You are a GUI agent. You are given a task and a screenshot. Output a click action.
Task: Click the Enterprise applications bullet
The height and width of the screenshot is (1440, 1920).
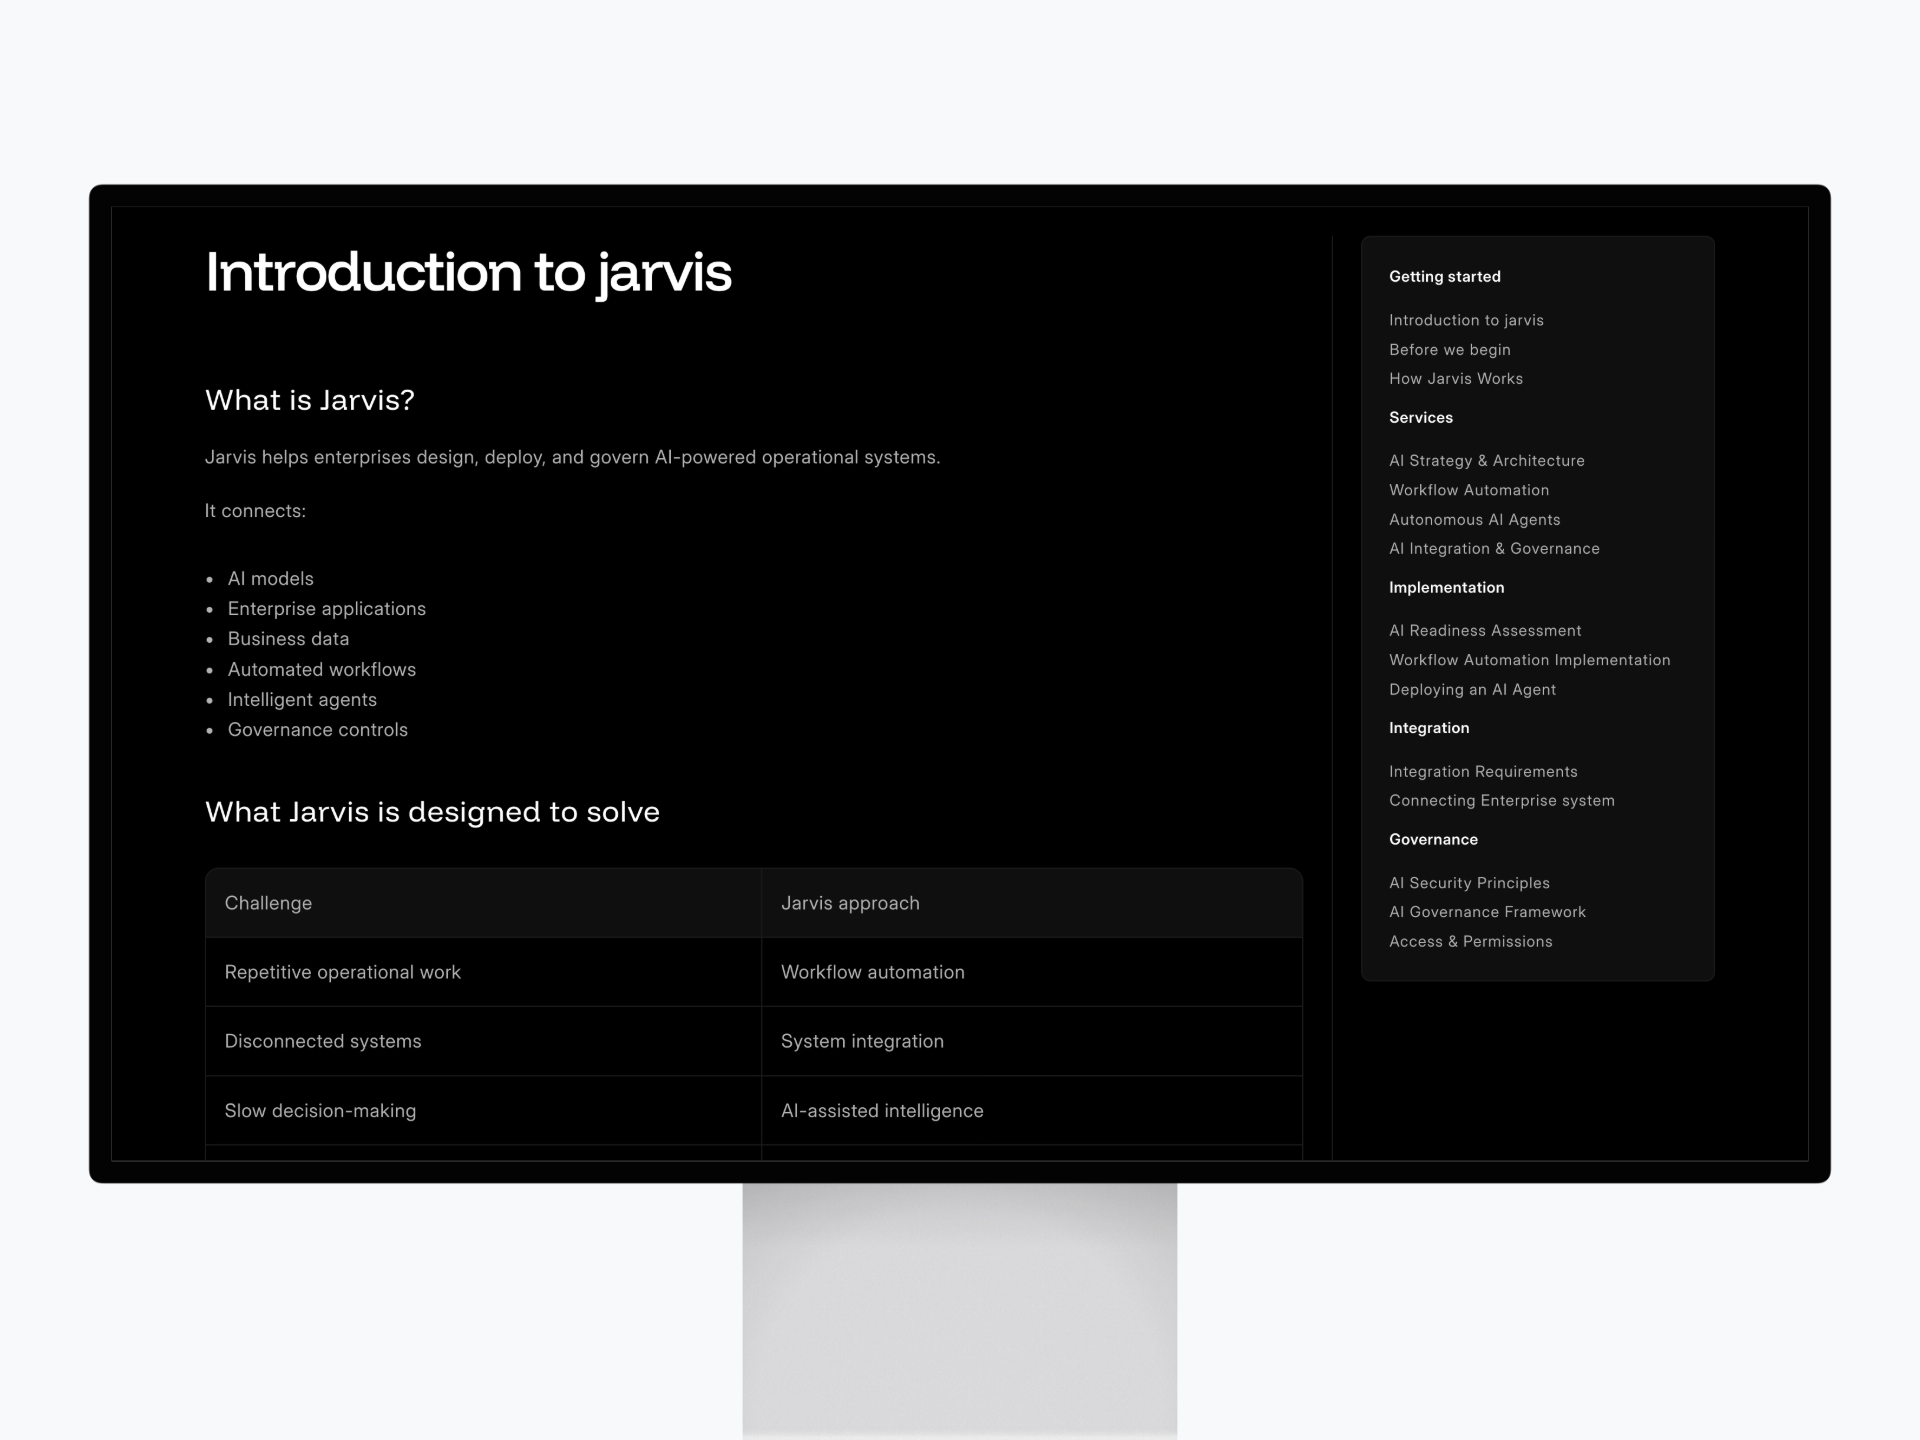[x=326, y=609]
